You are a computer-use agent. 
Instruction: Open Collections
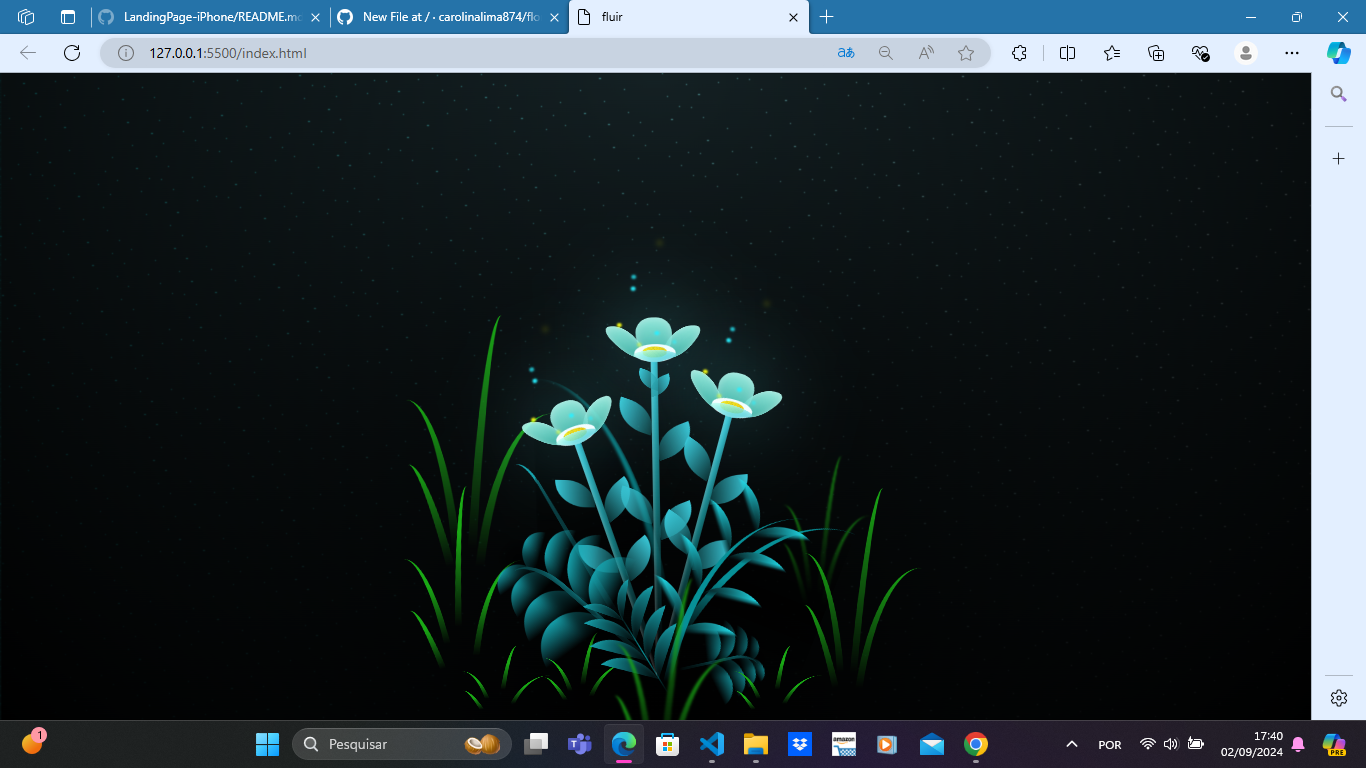pos(1111,53)
